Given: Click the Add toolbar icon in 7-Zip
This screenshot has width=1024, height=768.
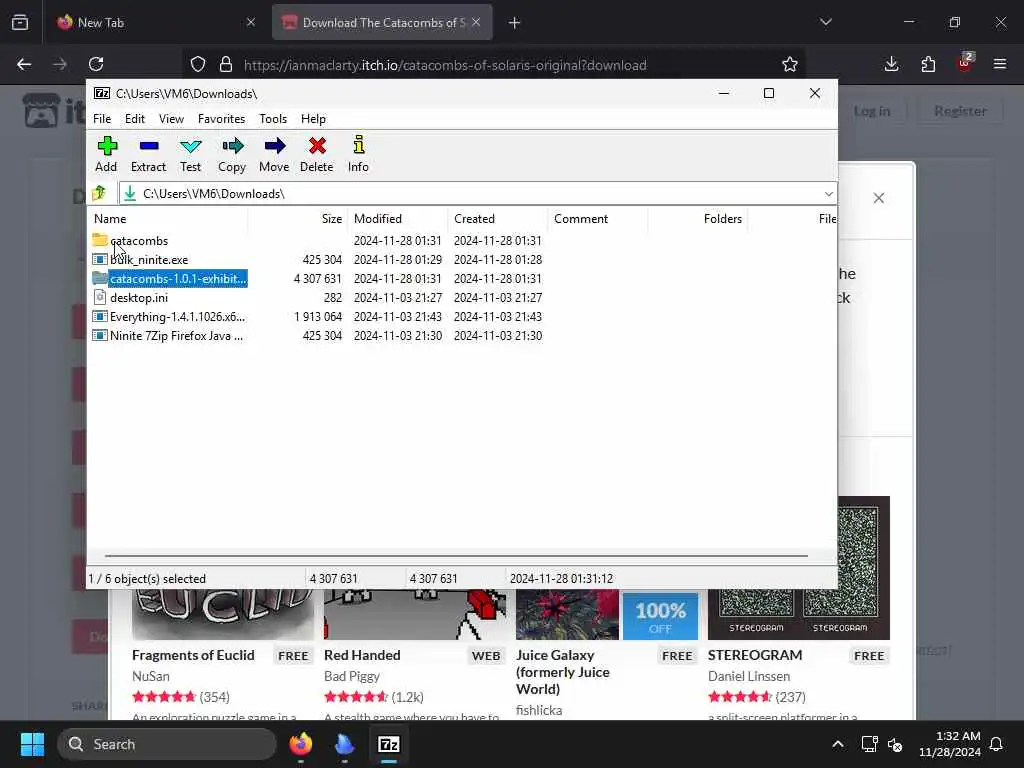Looking at the screenshot, I should tap(106, 154).
